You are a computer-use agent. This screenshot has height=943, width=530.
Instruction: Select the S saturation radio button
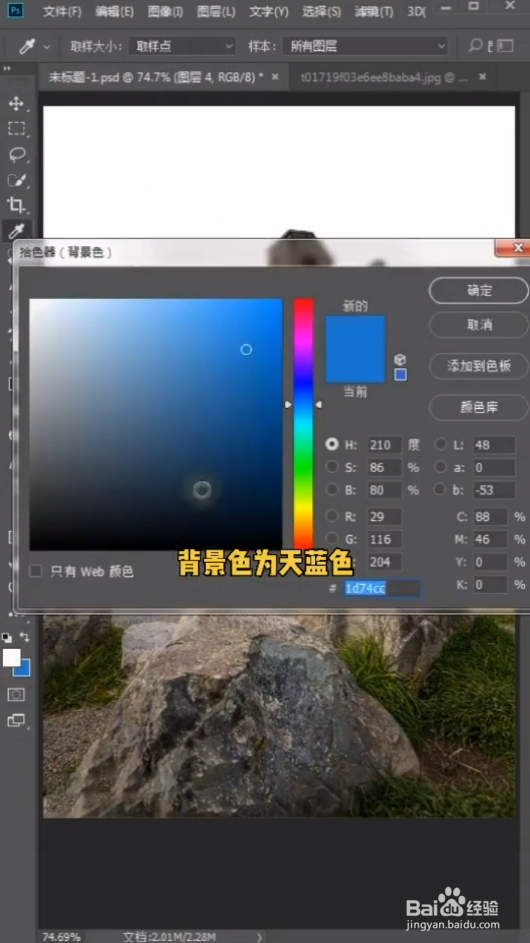[331, 467]
